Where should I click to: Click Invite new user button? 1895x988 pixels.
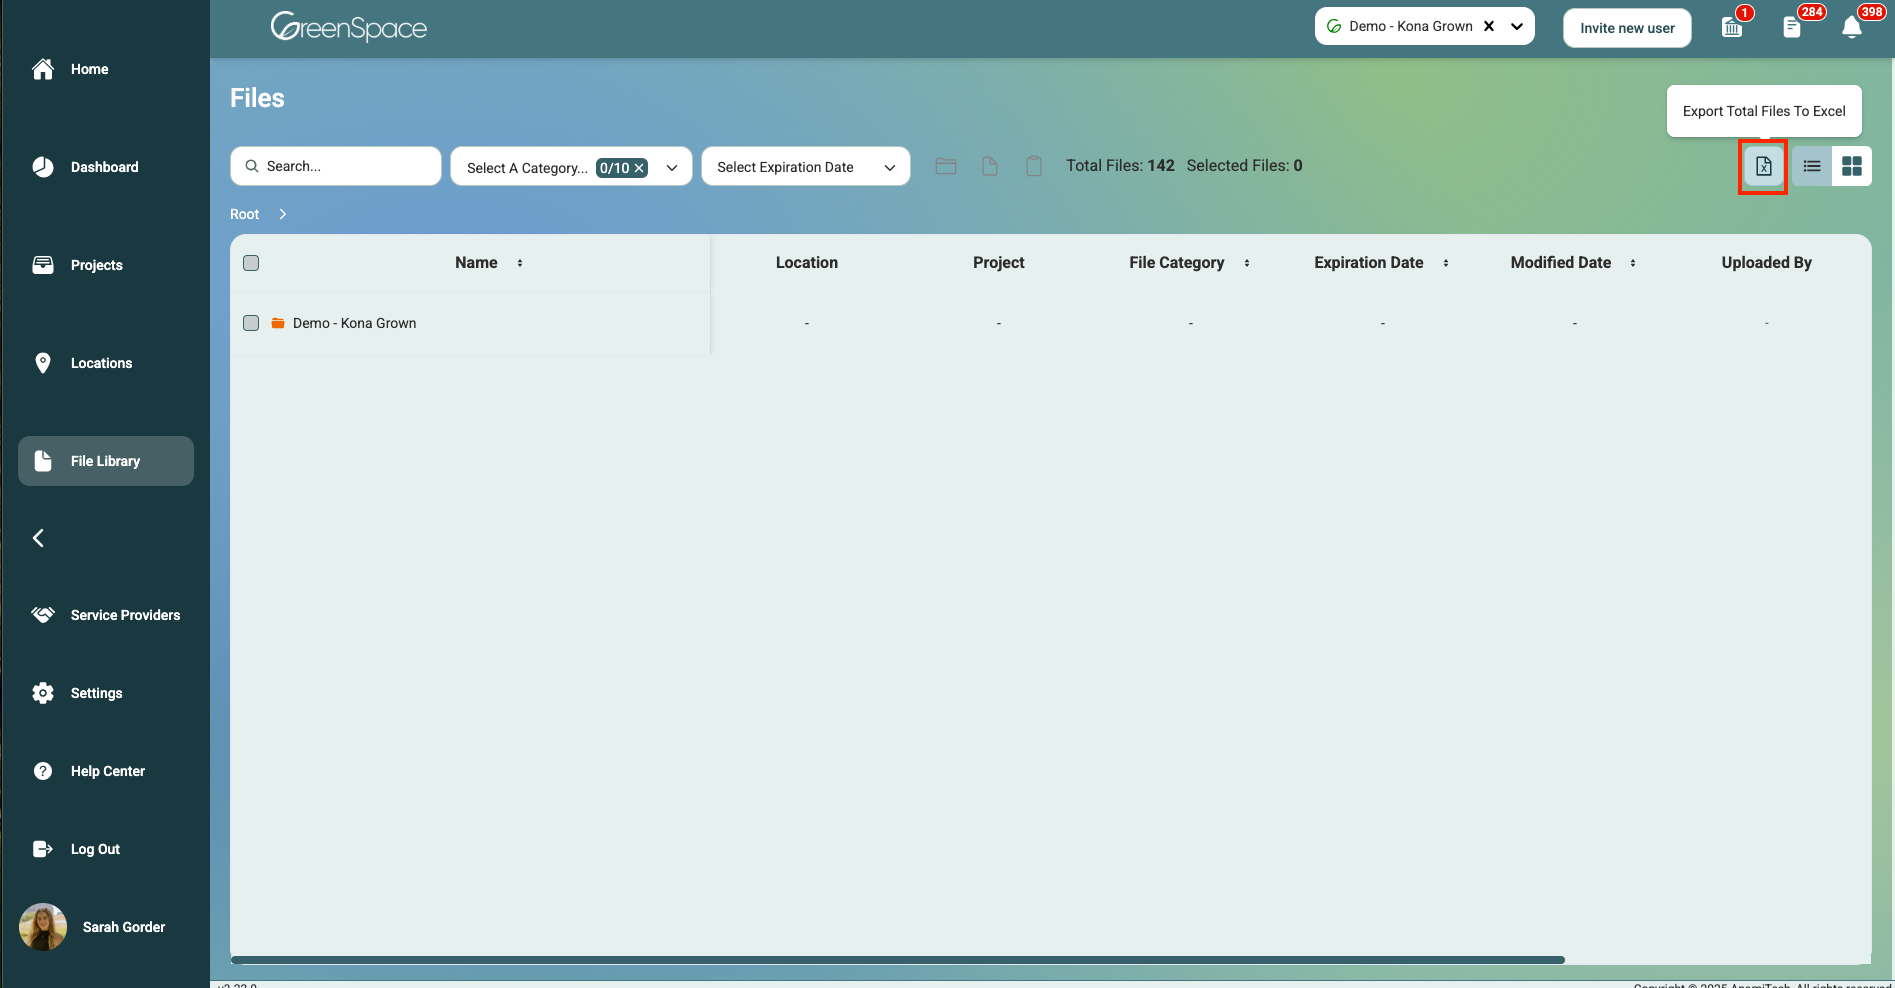(1627, 28)
